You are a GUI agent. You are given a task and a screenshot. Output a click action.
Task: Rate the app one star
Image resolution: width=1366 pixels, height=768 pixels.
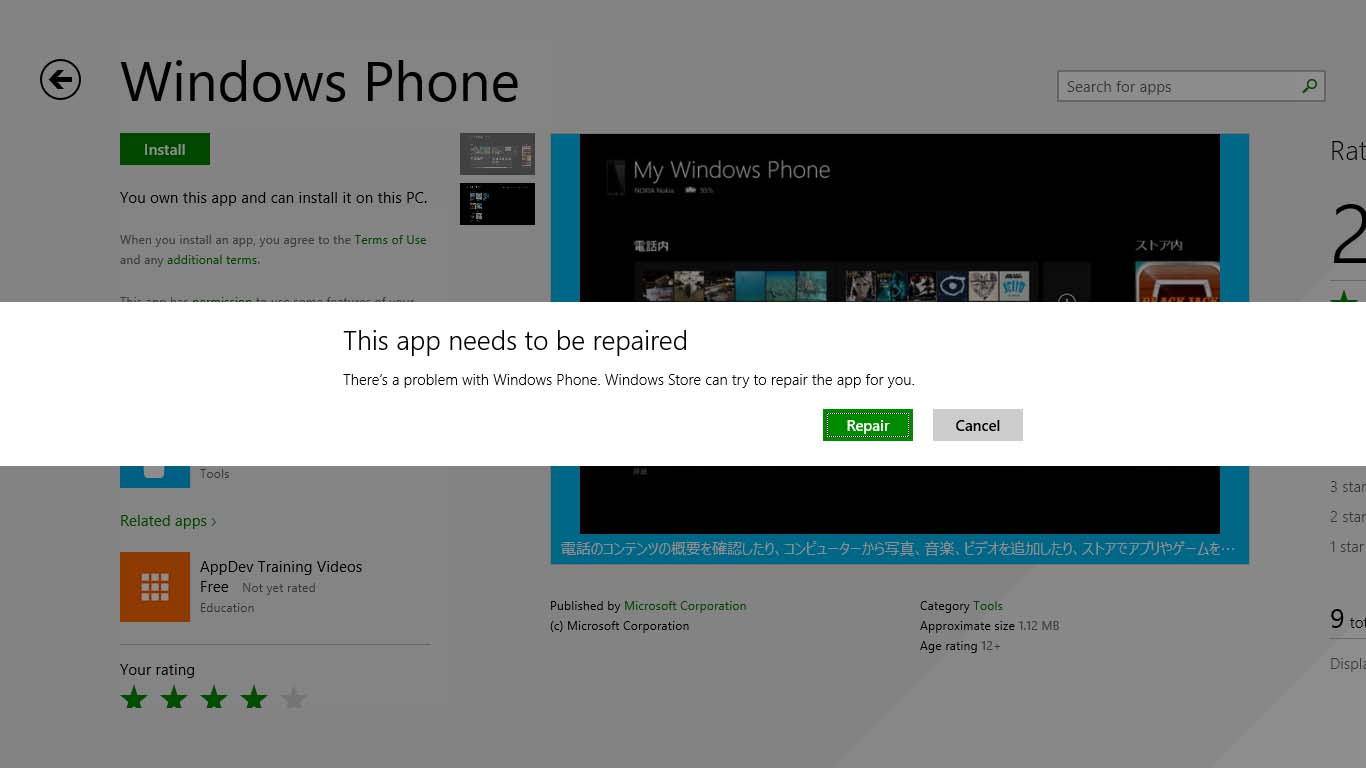[x=134, y=698]
